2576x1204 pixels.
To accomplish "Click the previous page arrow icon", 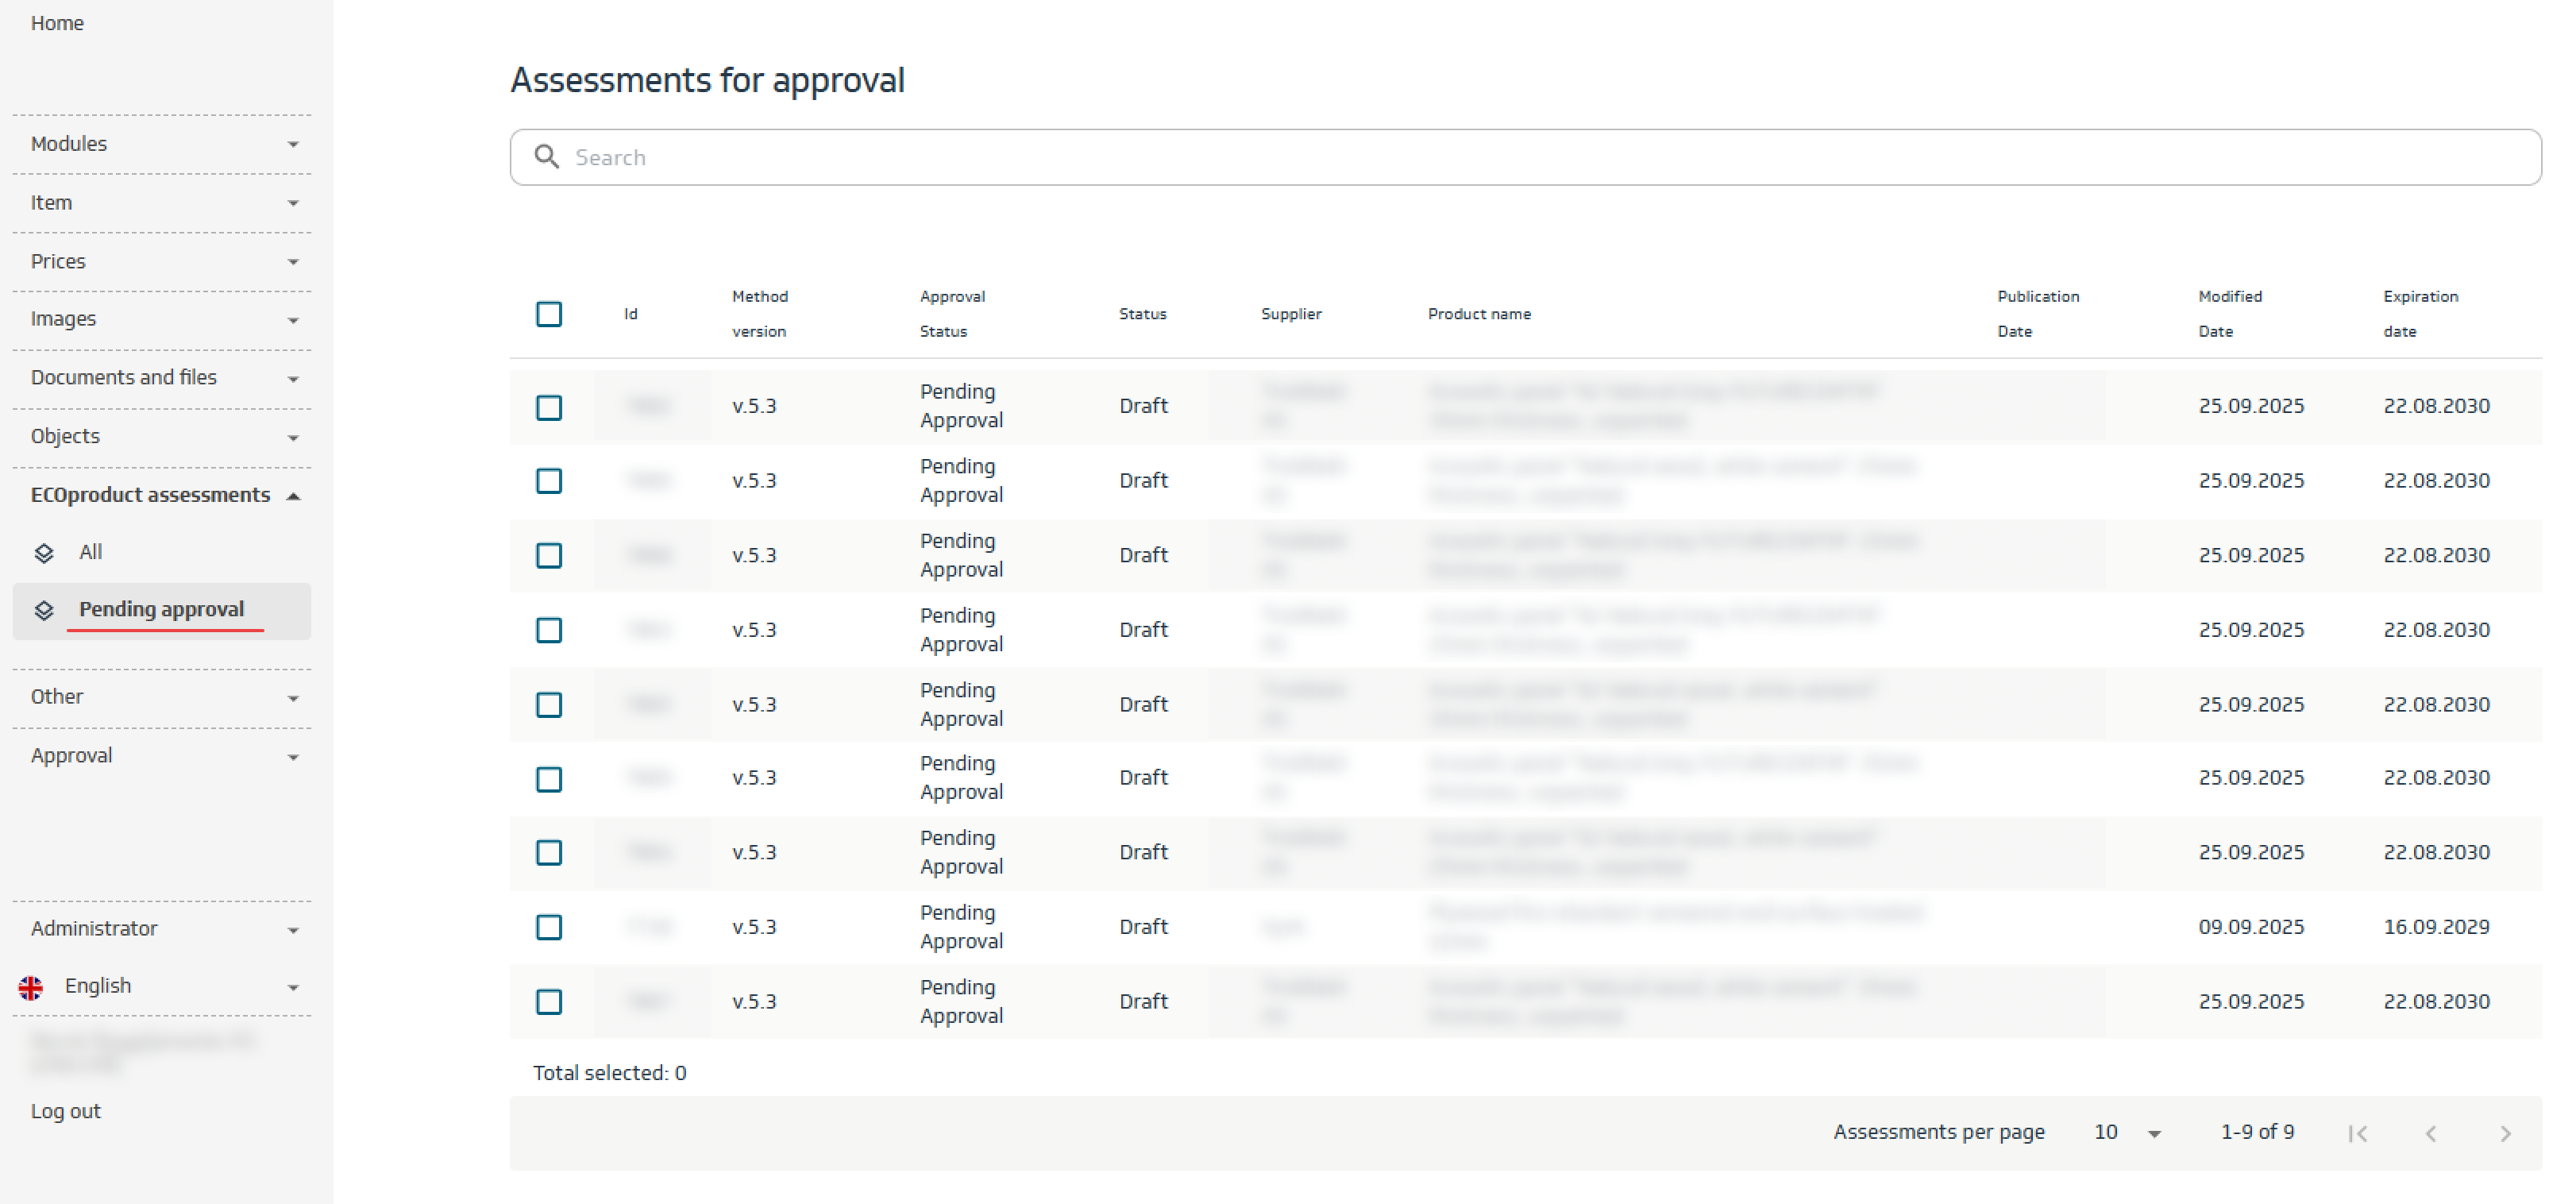I will 2431,1133.
